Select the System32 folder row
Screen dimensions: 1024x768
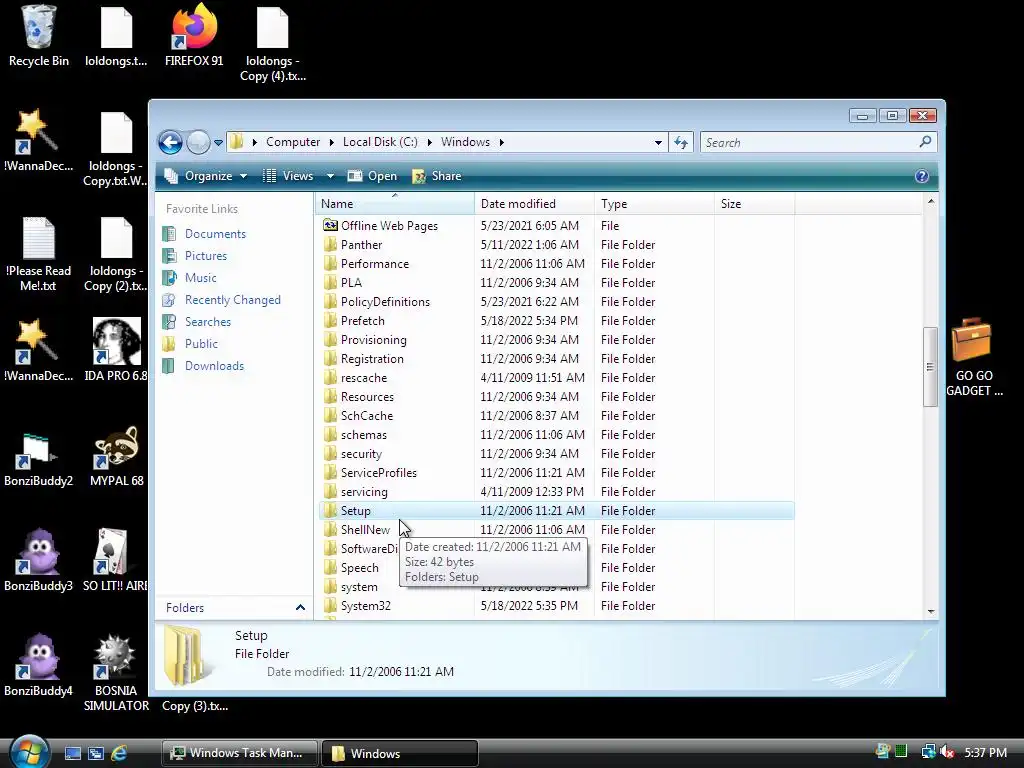(558, 606)
